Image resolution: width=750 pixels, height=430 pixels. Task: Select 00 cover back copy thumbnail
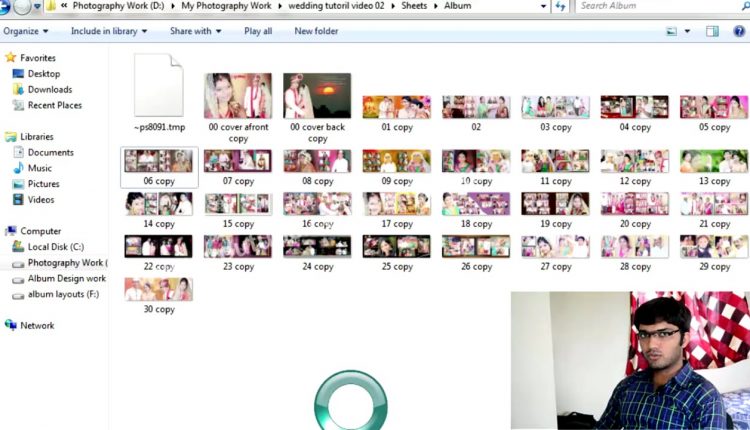[317, 96]
